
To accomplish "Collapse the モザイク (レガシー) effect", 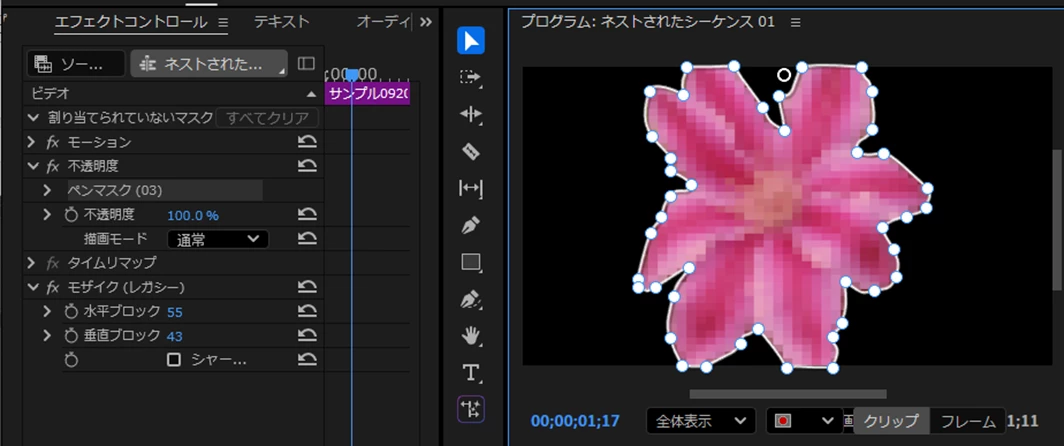I will point(33,287).
